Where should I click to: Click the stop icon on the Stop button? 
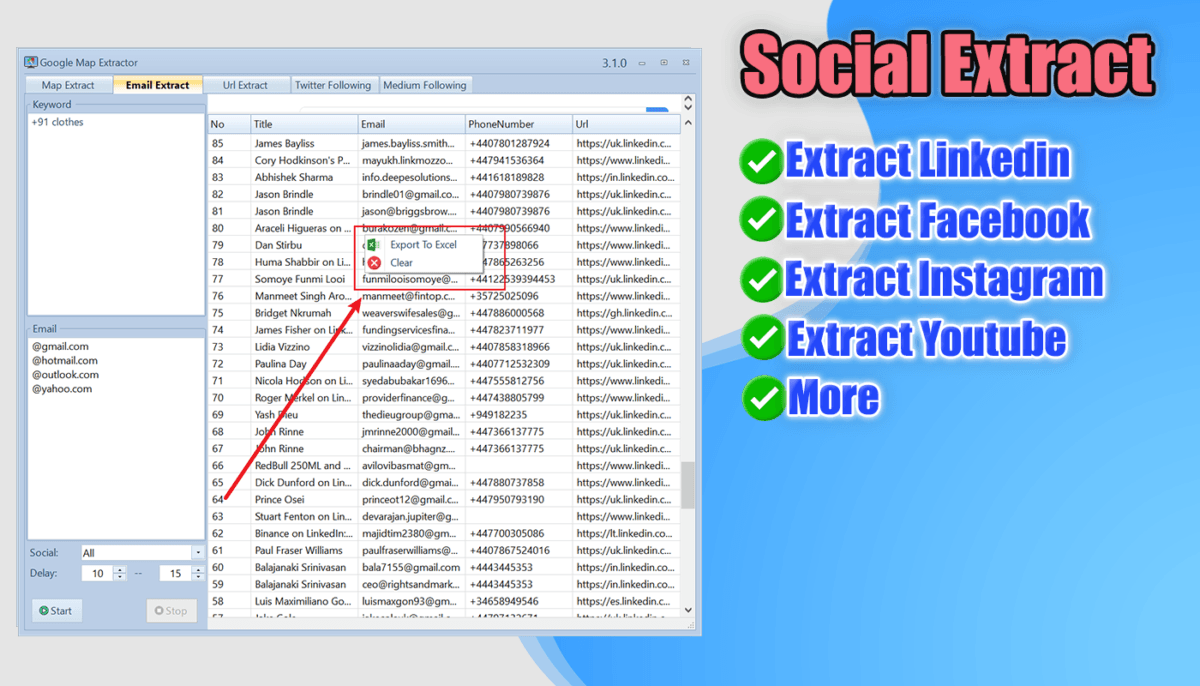159,610
